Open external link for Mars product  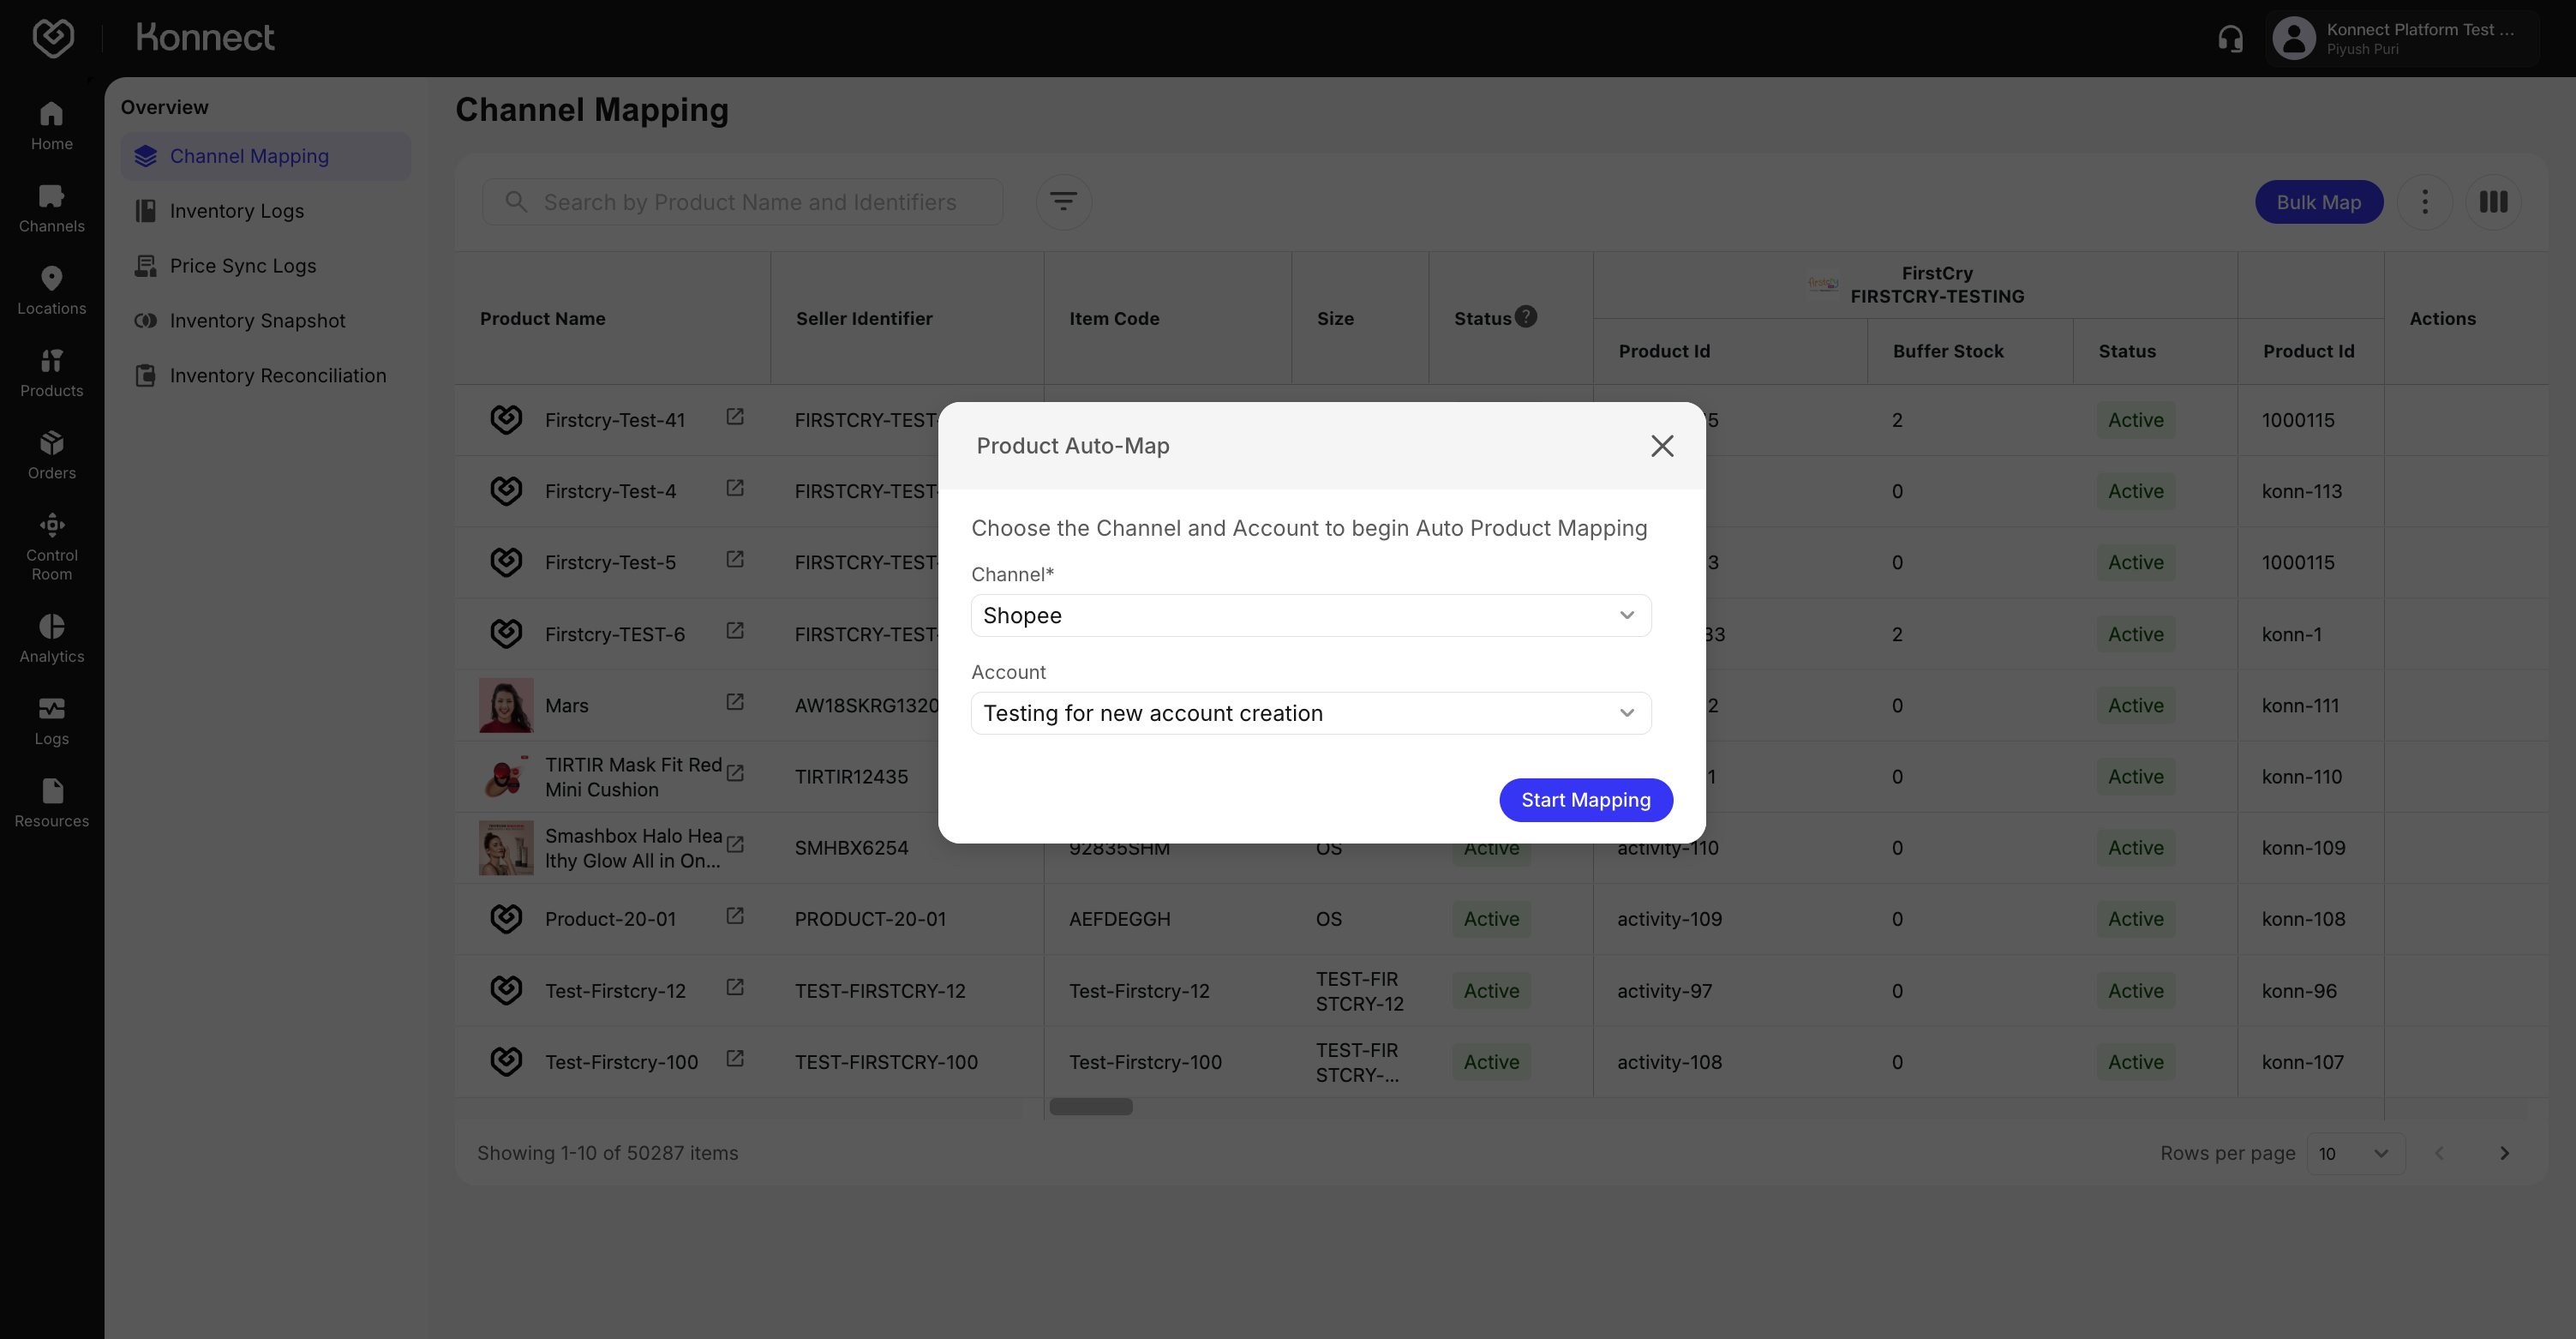tap(735, 702)
